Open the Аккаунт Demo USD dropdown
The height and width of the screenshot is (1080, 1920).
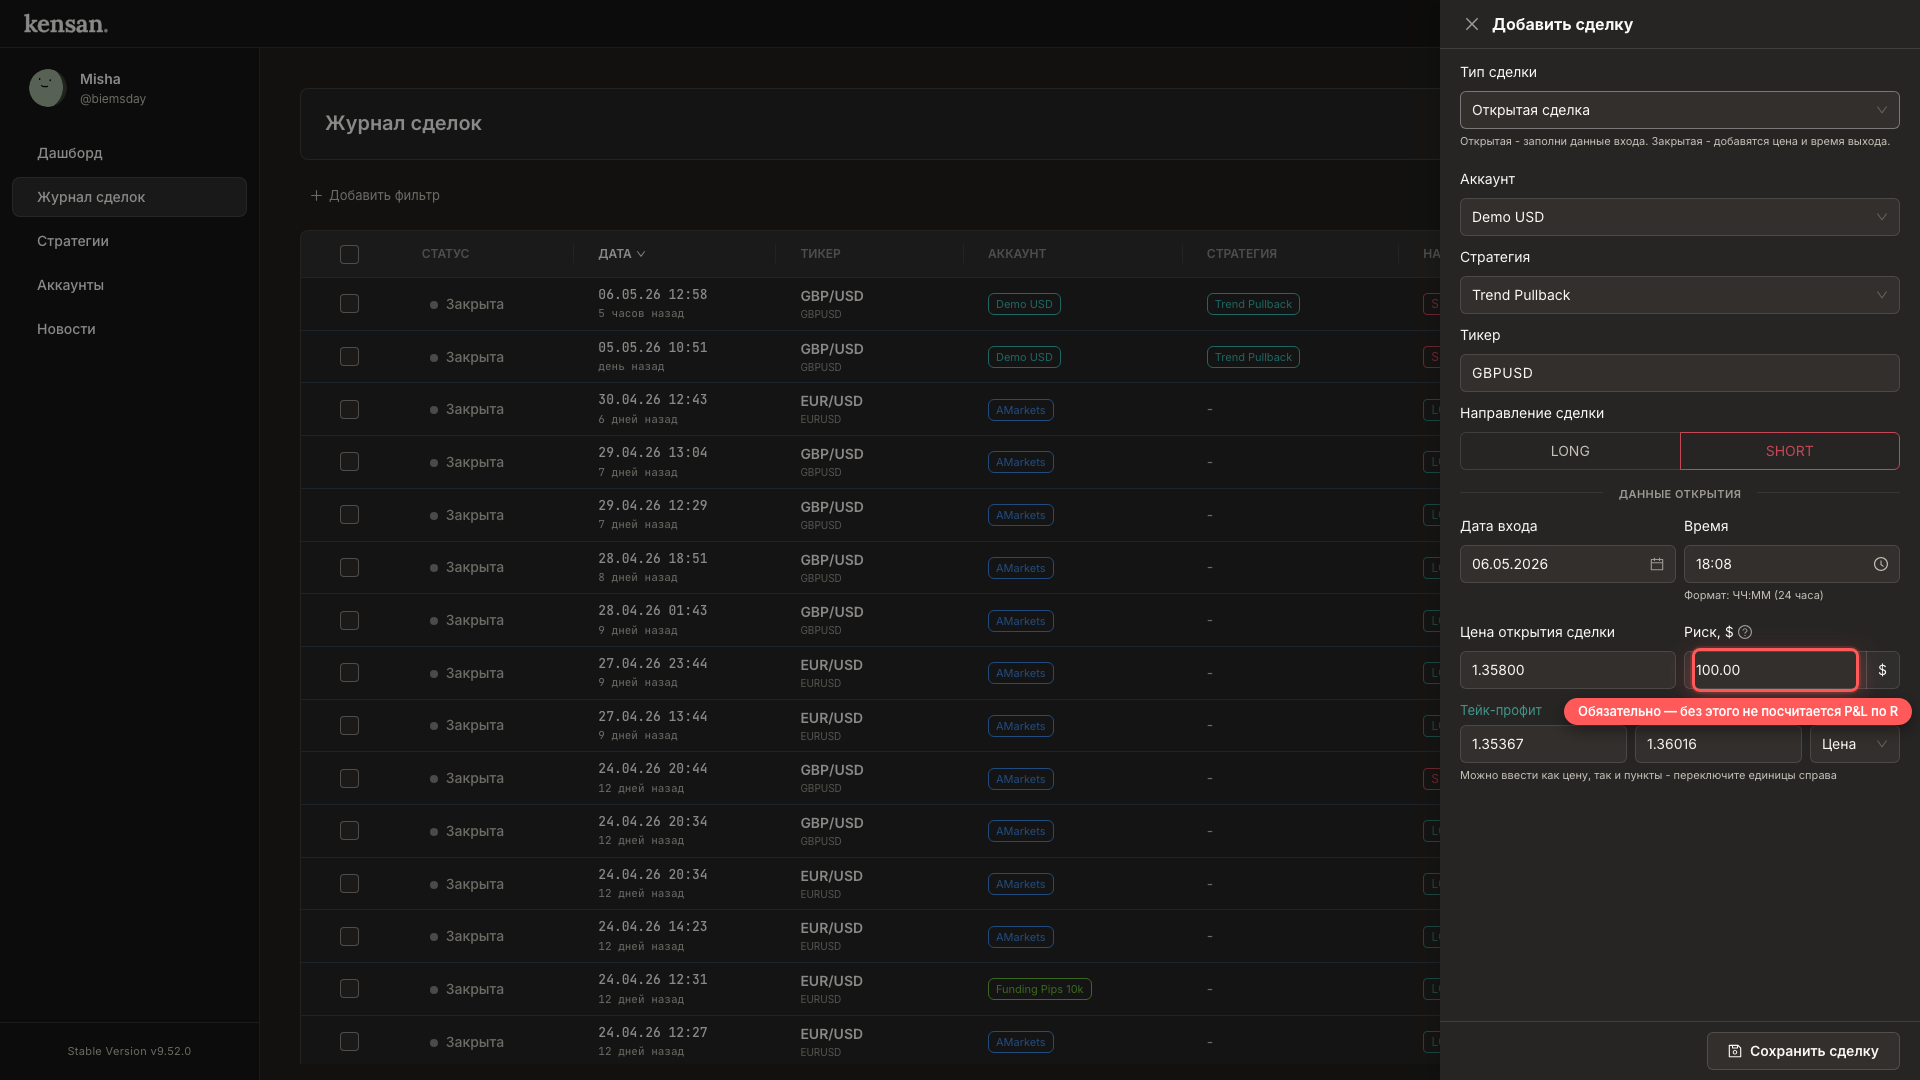(x=1679, y=217)
